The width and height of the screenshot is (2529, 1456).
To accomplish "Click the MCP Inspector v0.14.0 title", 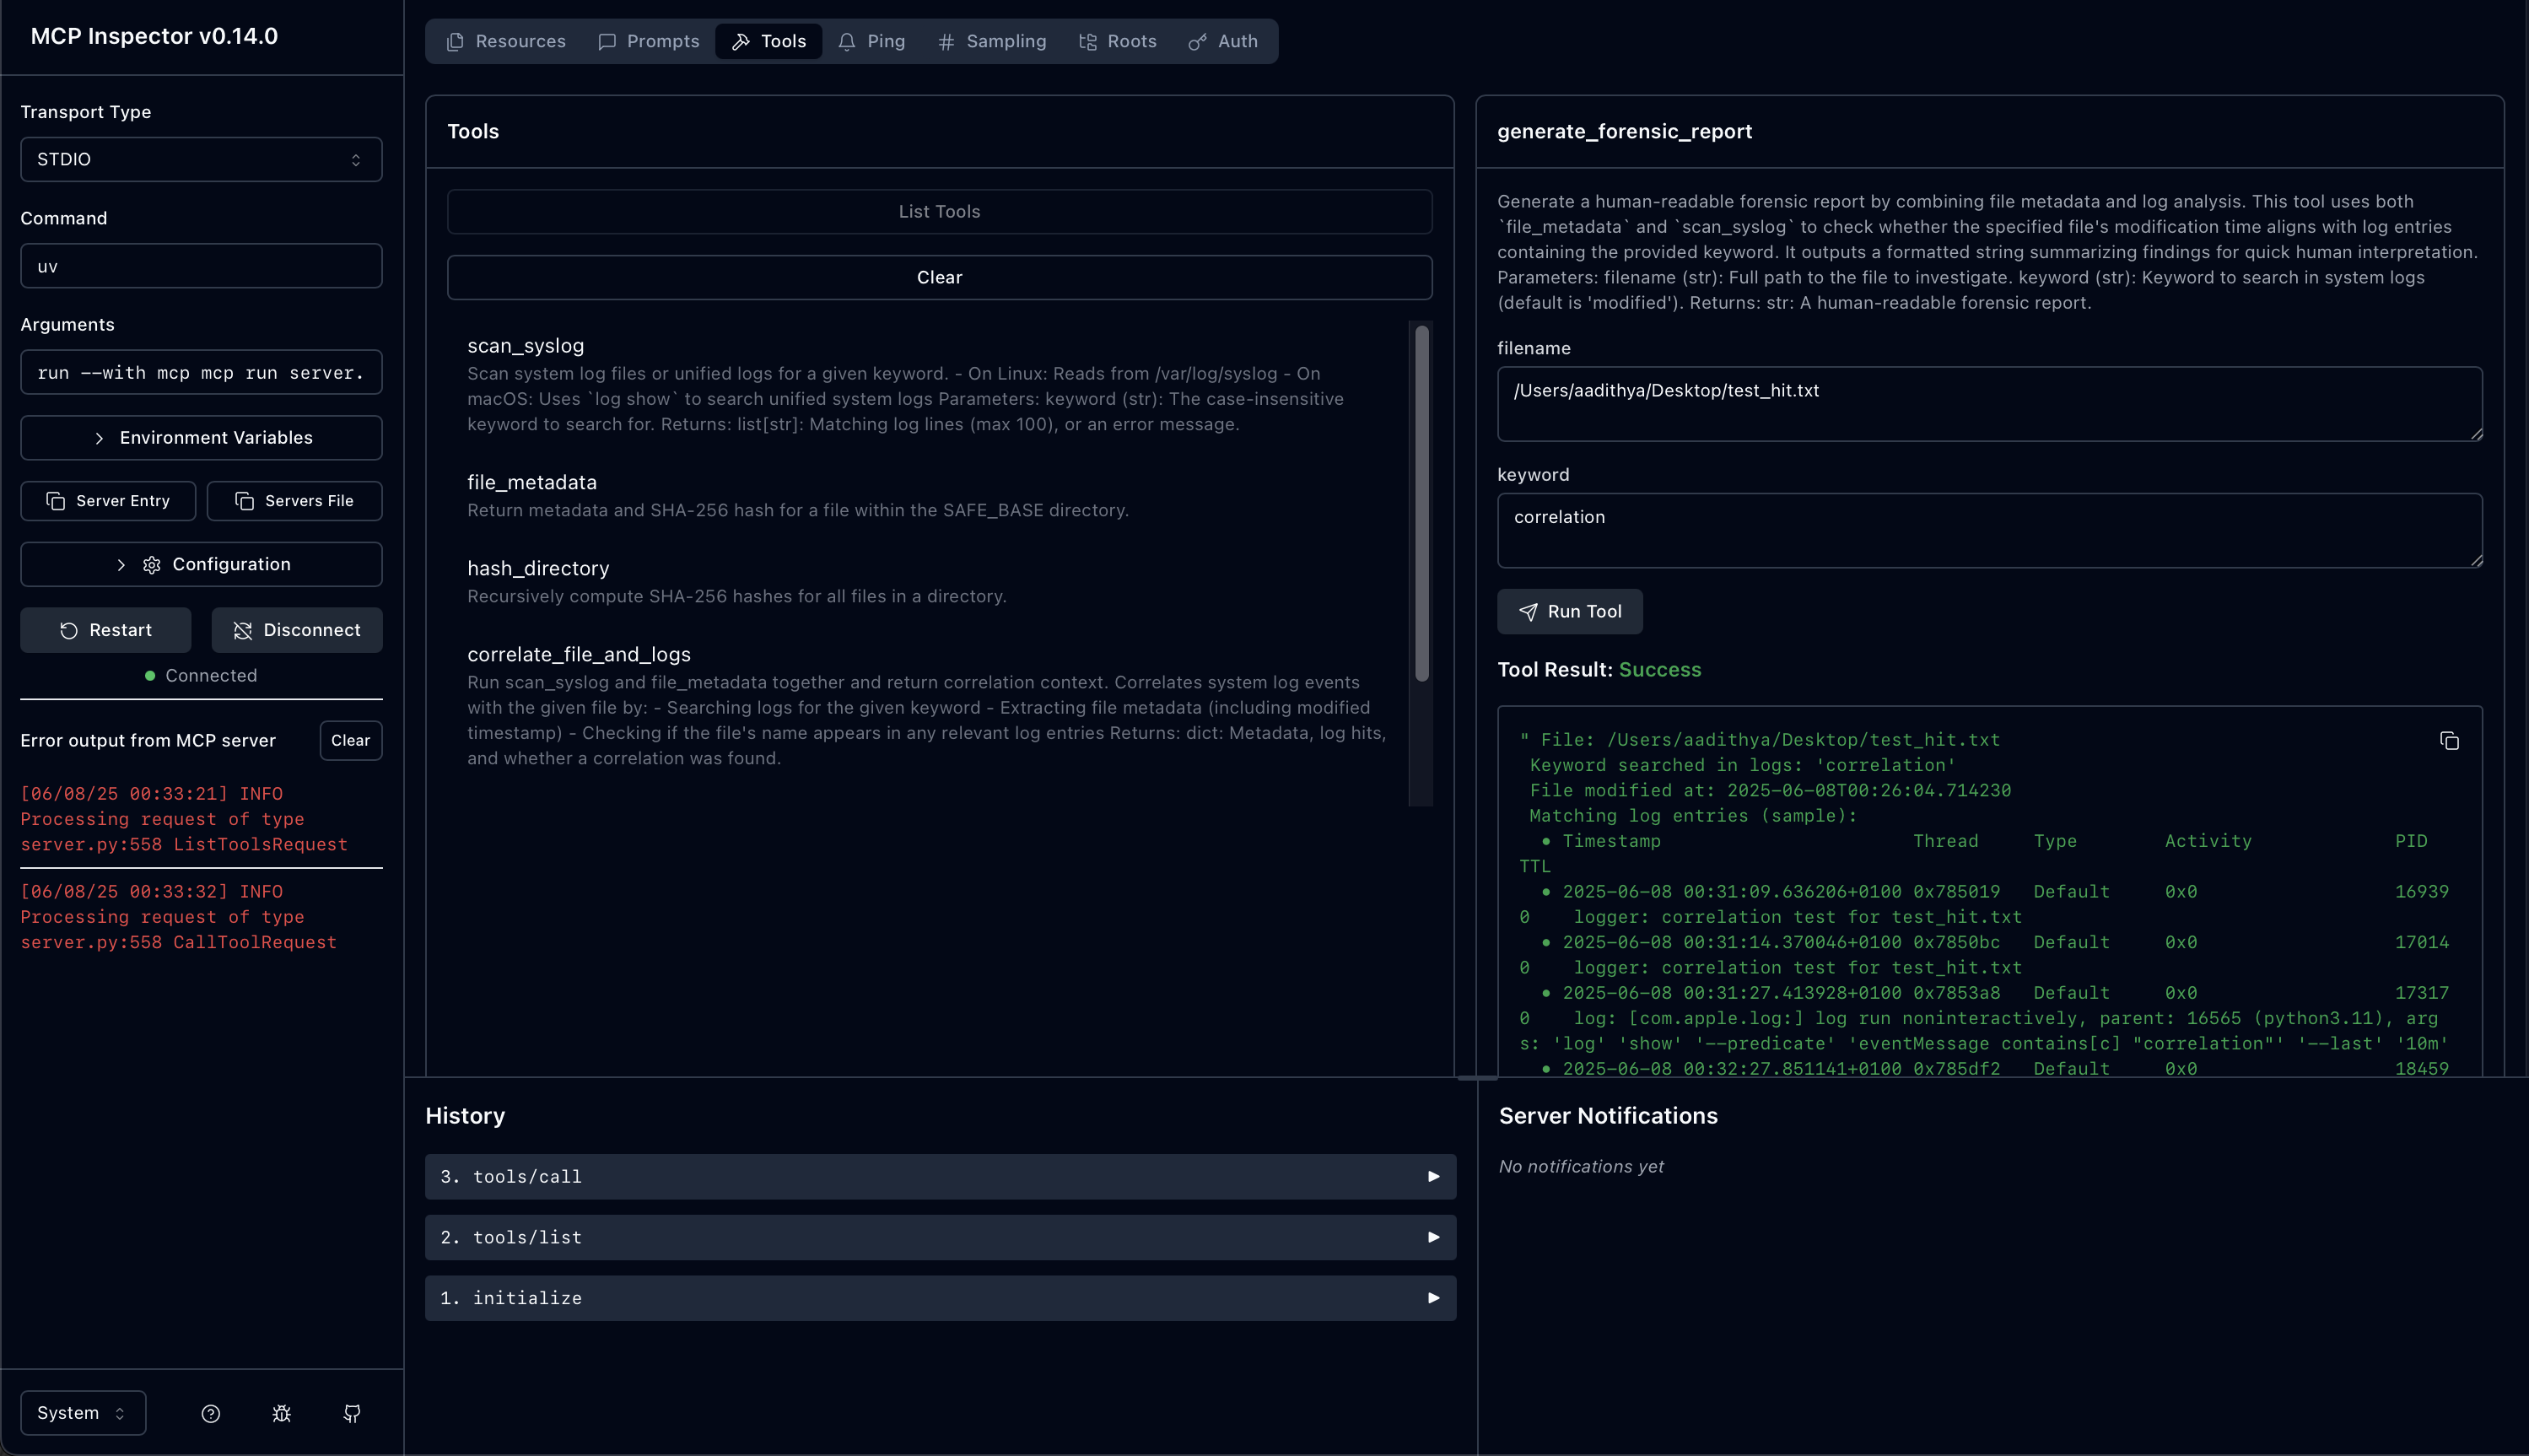I will tap(154, 36).
